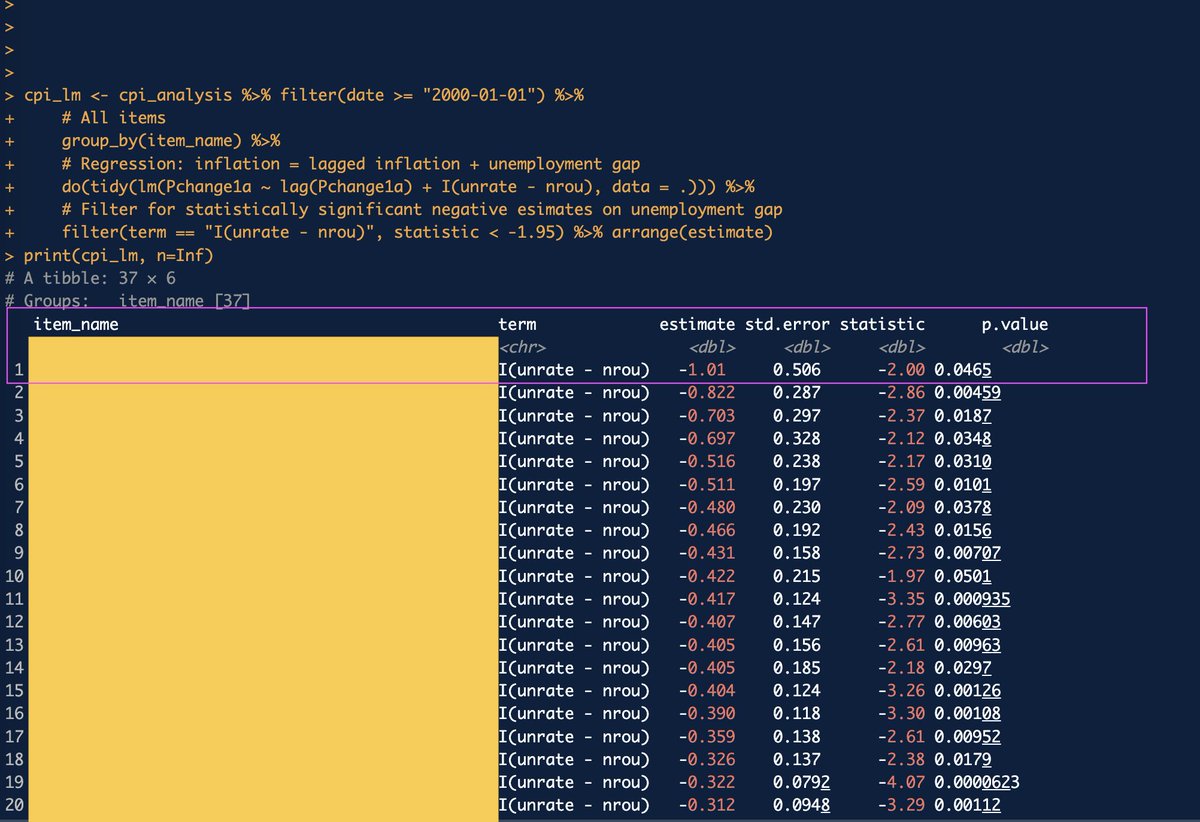Click the 'A tibble: 37 × 6' line

click(90, 278)
